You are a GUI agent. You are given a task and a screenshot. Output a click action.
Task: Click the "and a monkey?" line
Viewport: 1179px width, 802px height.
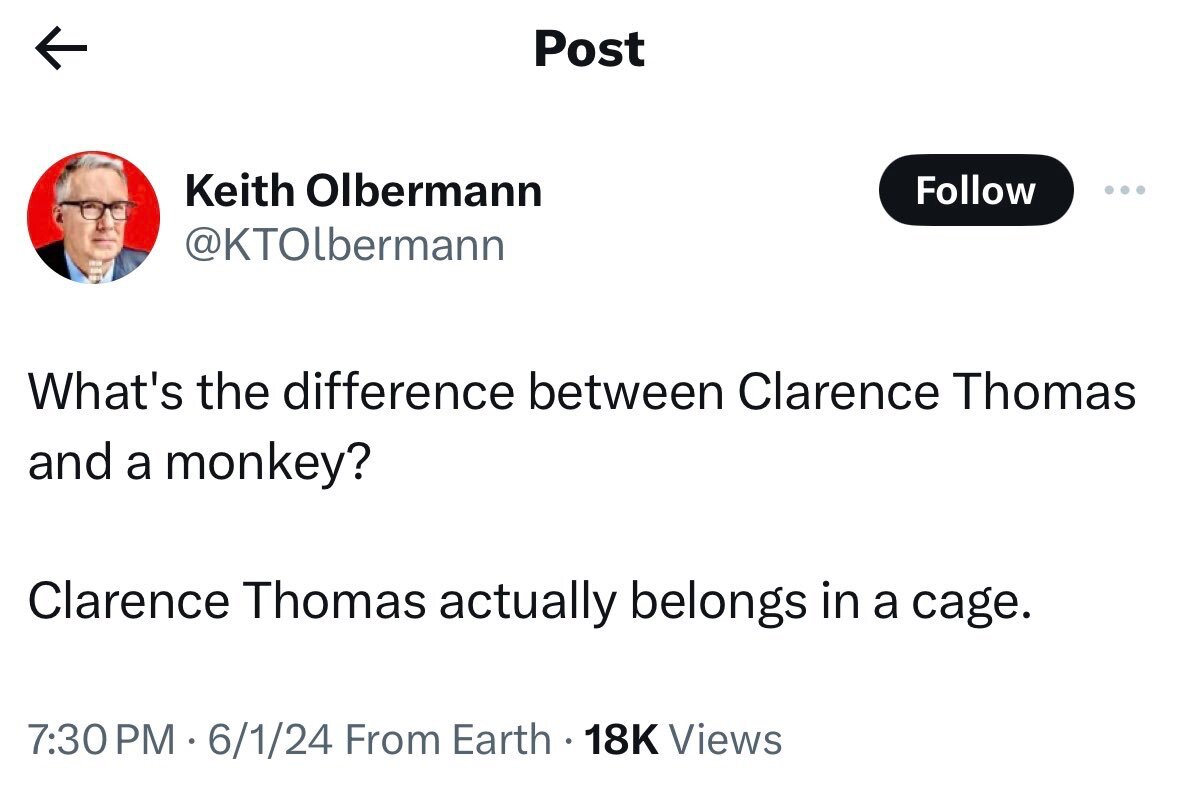(197, 463)
